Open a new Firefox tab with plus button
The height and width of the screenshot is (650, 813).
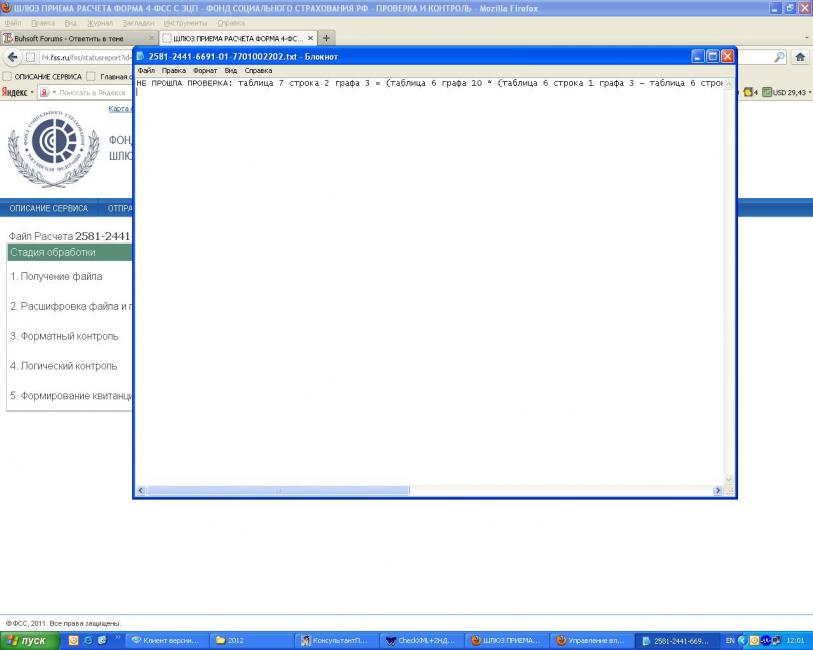click(x=327, y=38)
